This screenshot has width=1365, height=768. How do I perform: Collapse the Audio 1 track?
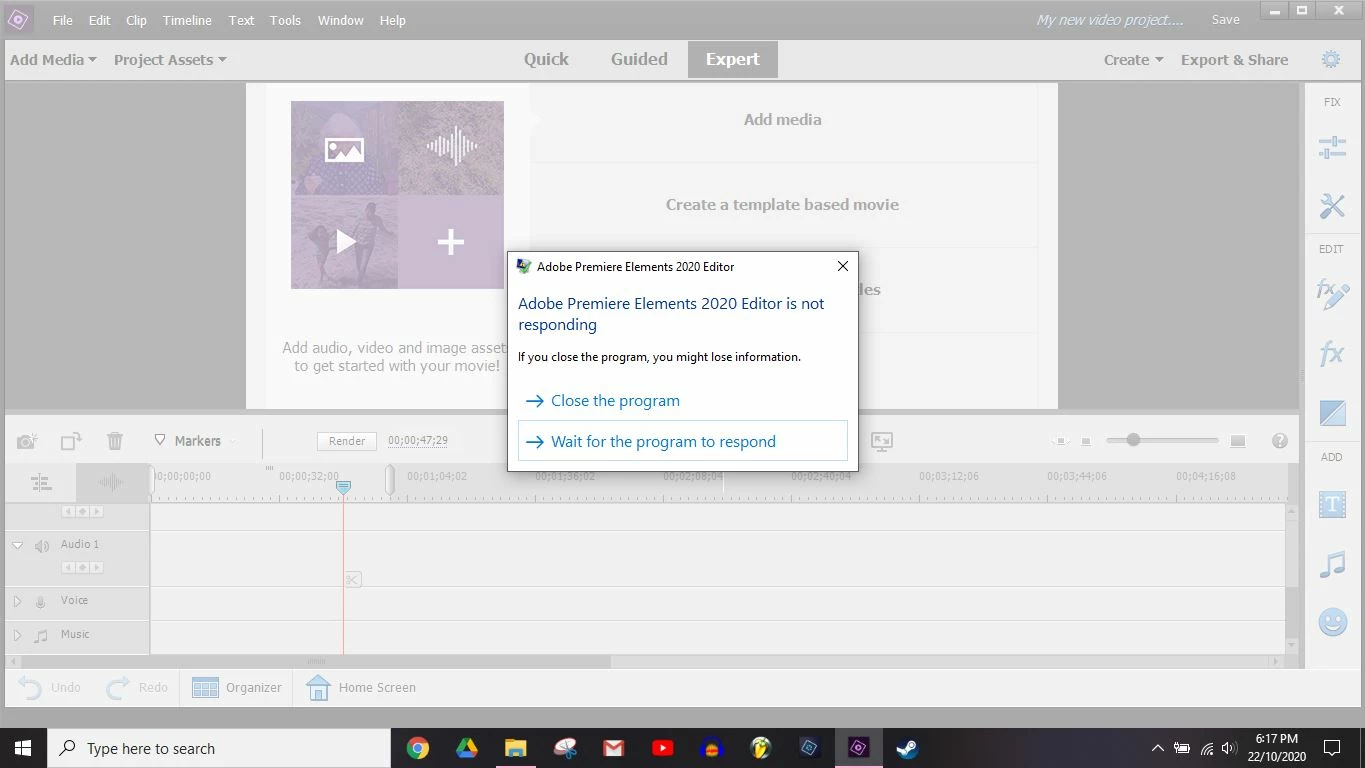[17, 545]
